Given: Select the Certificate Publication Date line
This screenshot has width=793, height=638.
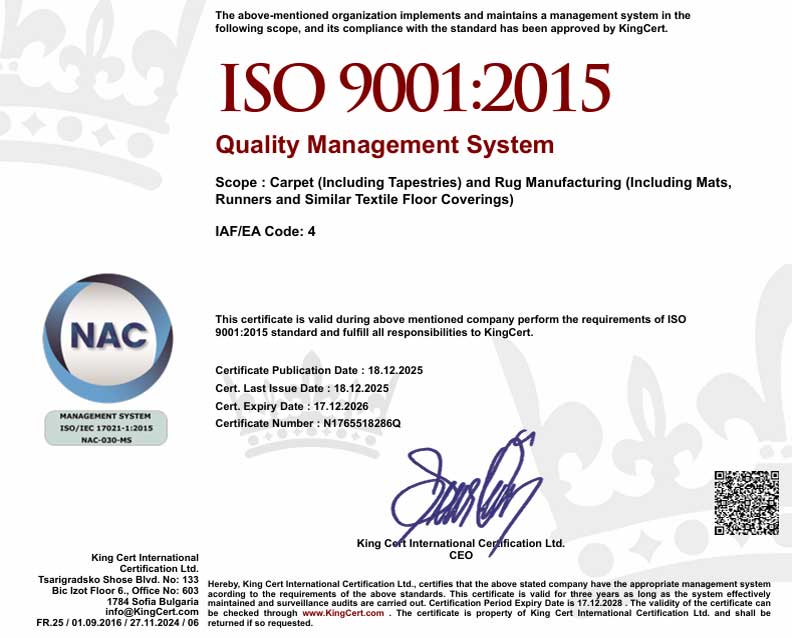Looking at the screenshot, I should [x=319, y=370].
